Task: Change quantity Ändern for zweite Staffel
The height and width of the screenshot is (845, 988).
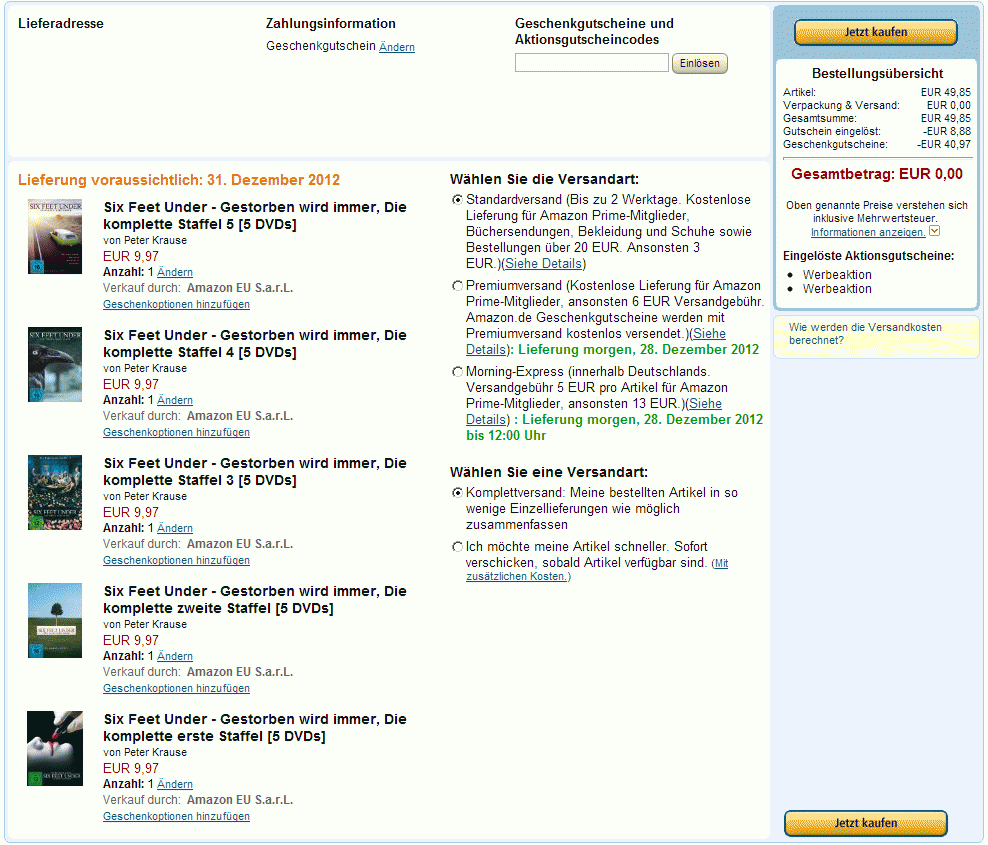Action: click(x=175, y=656)
